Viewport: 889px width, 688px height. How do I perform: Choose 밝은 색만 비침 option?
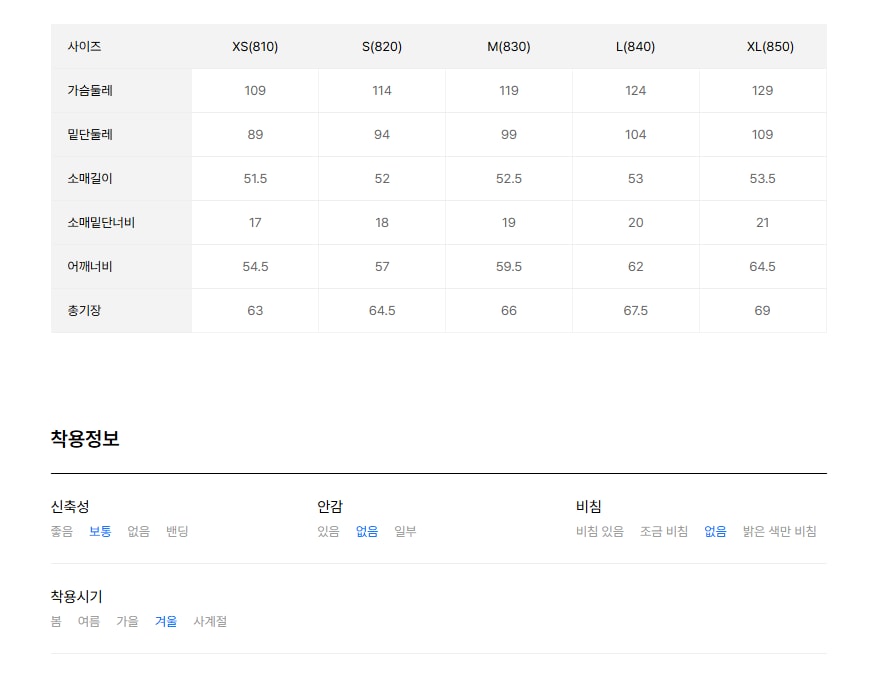click(x=780, y=531)
